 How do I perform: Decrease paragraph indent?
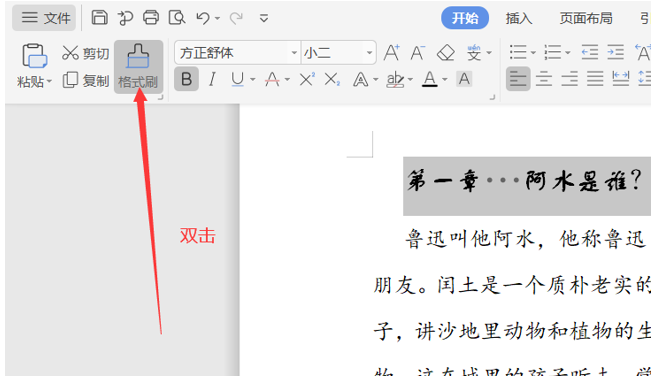[x=590, y=53]
